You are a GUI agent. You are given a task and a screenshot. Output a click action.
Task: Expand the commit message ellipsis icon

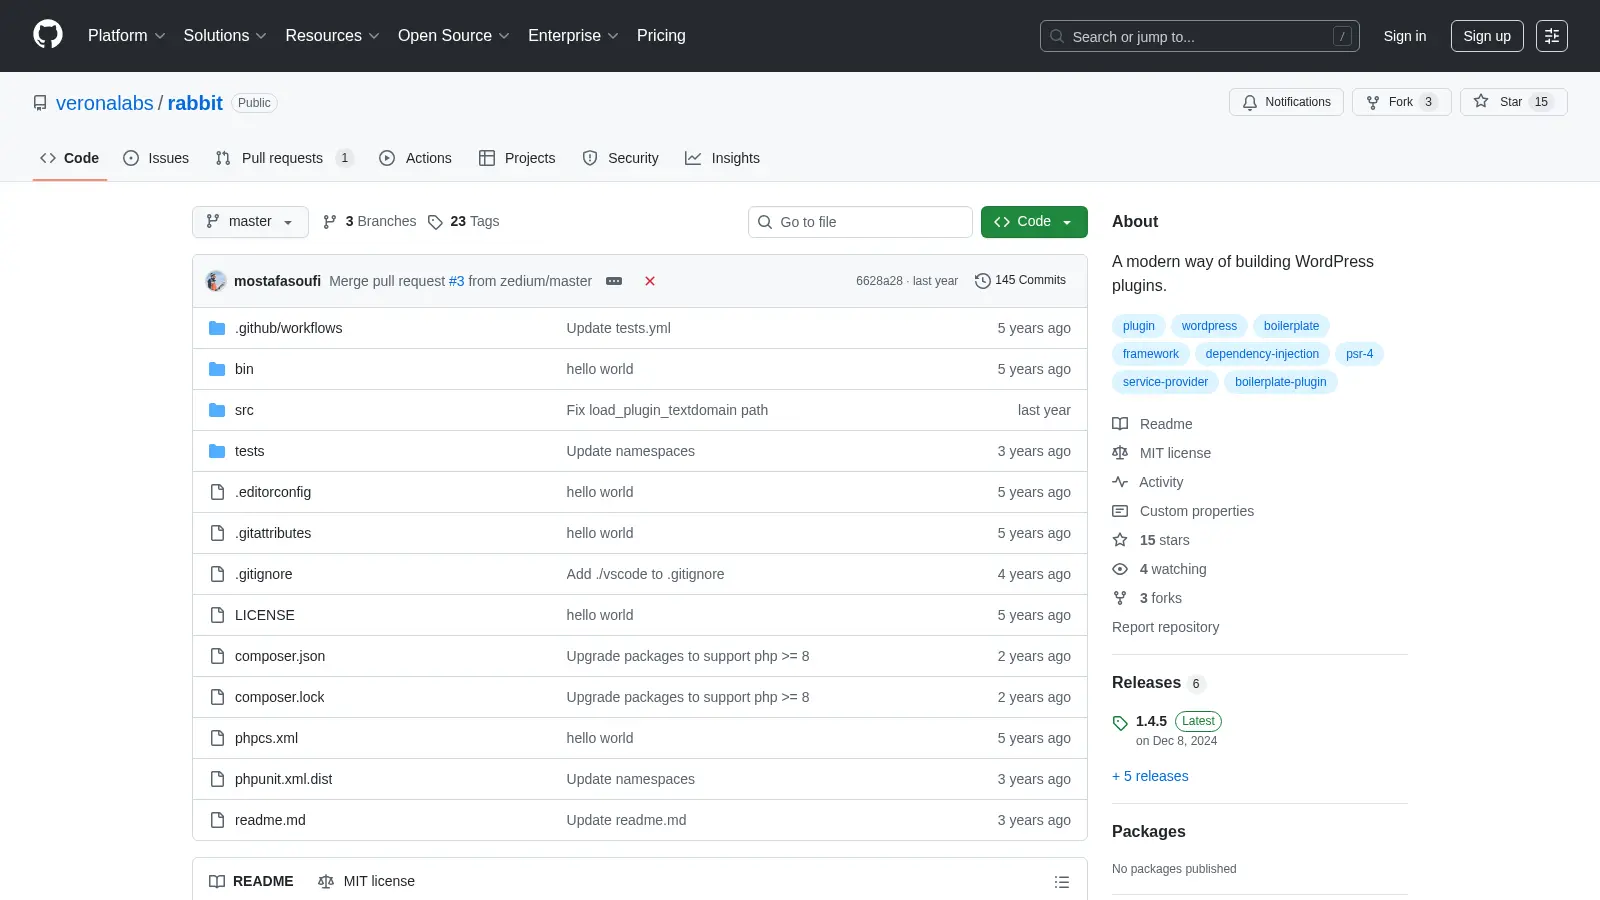[614, 281]
